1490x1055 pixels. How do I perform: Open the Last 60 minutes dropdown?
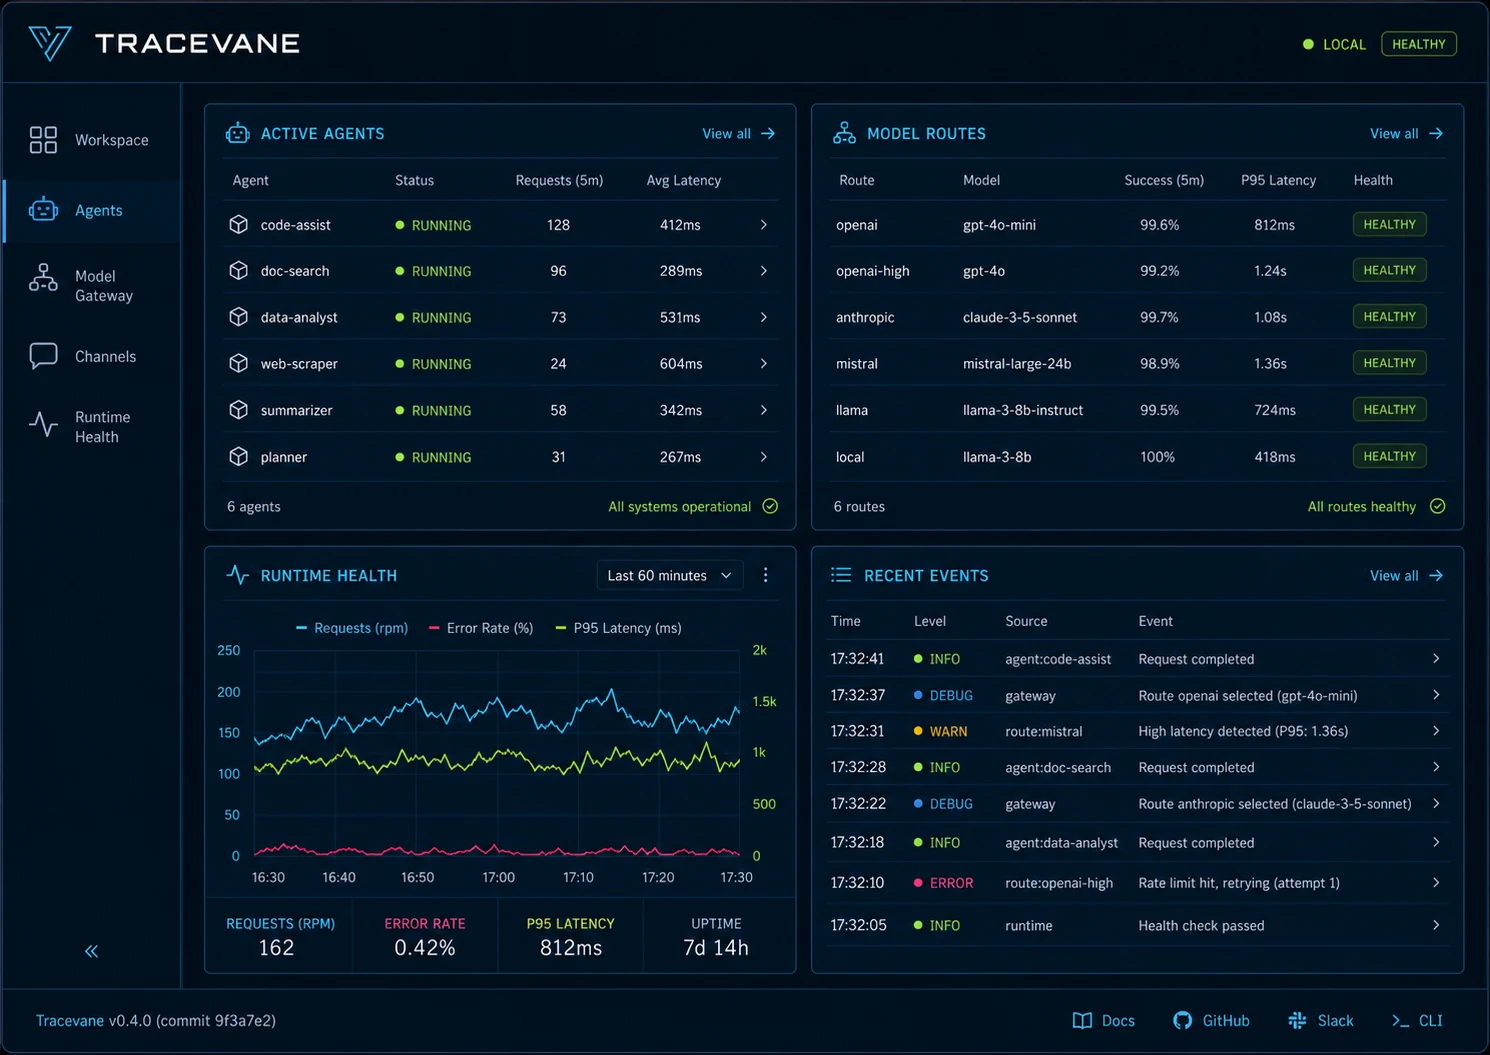pyautogui.click(x=670, y=575)
